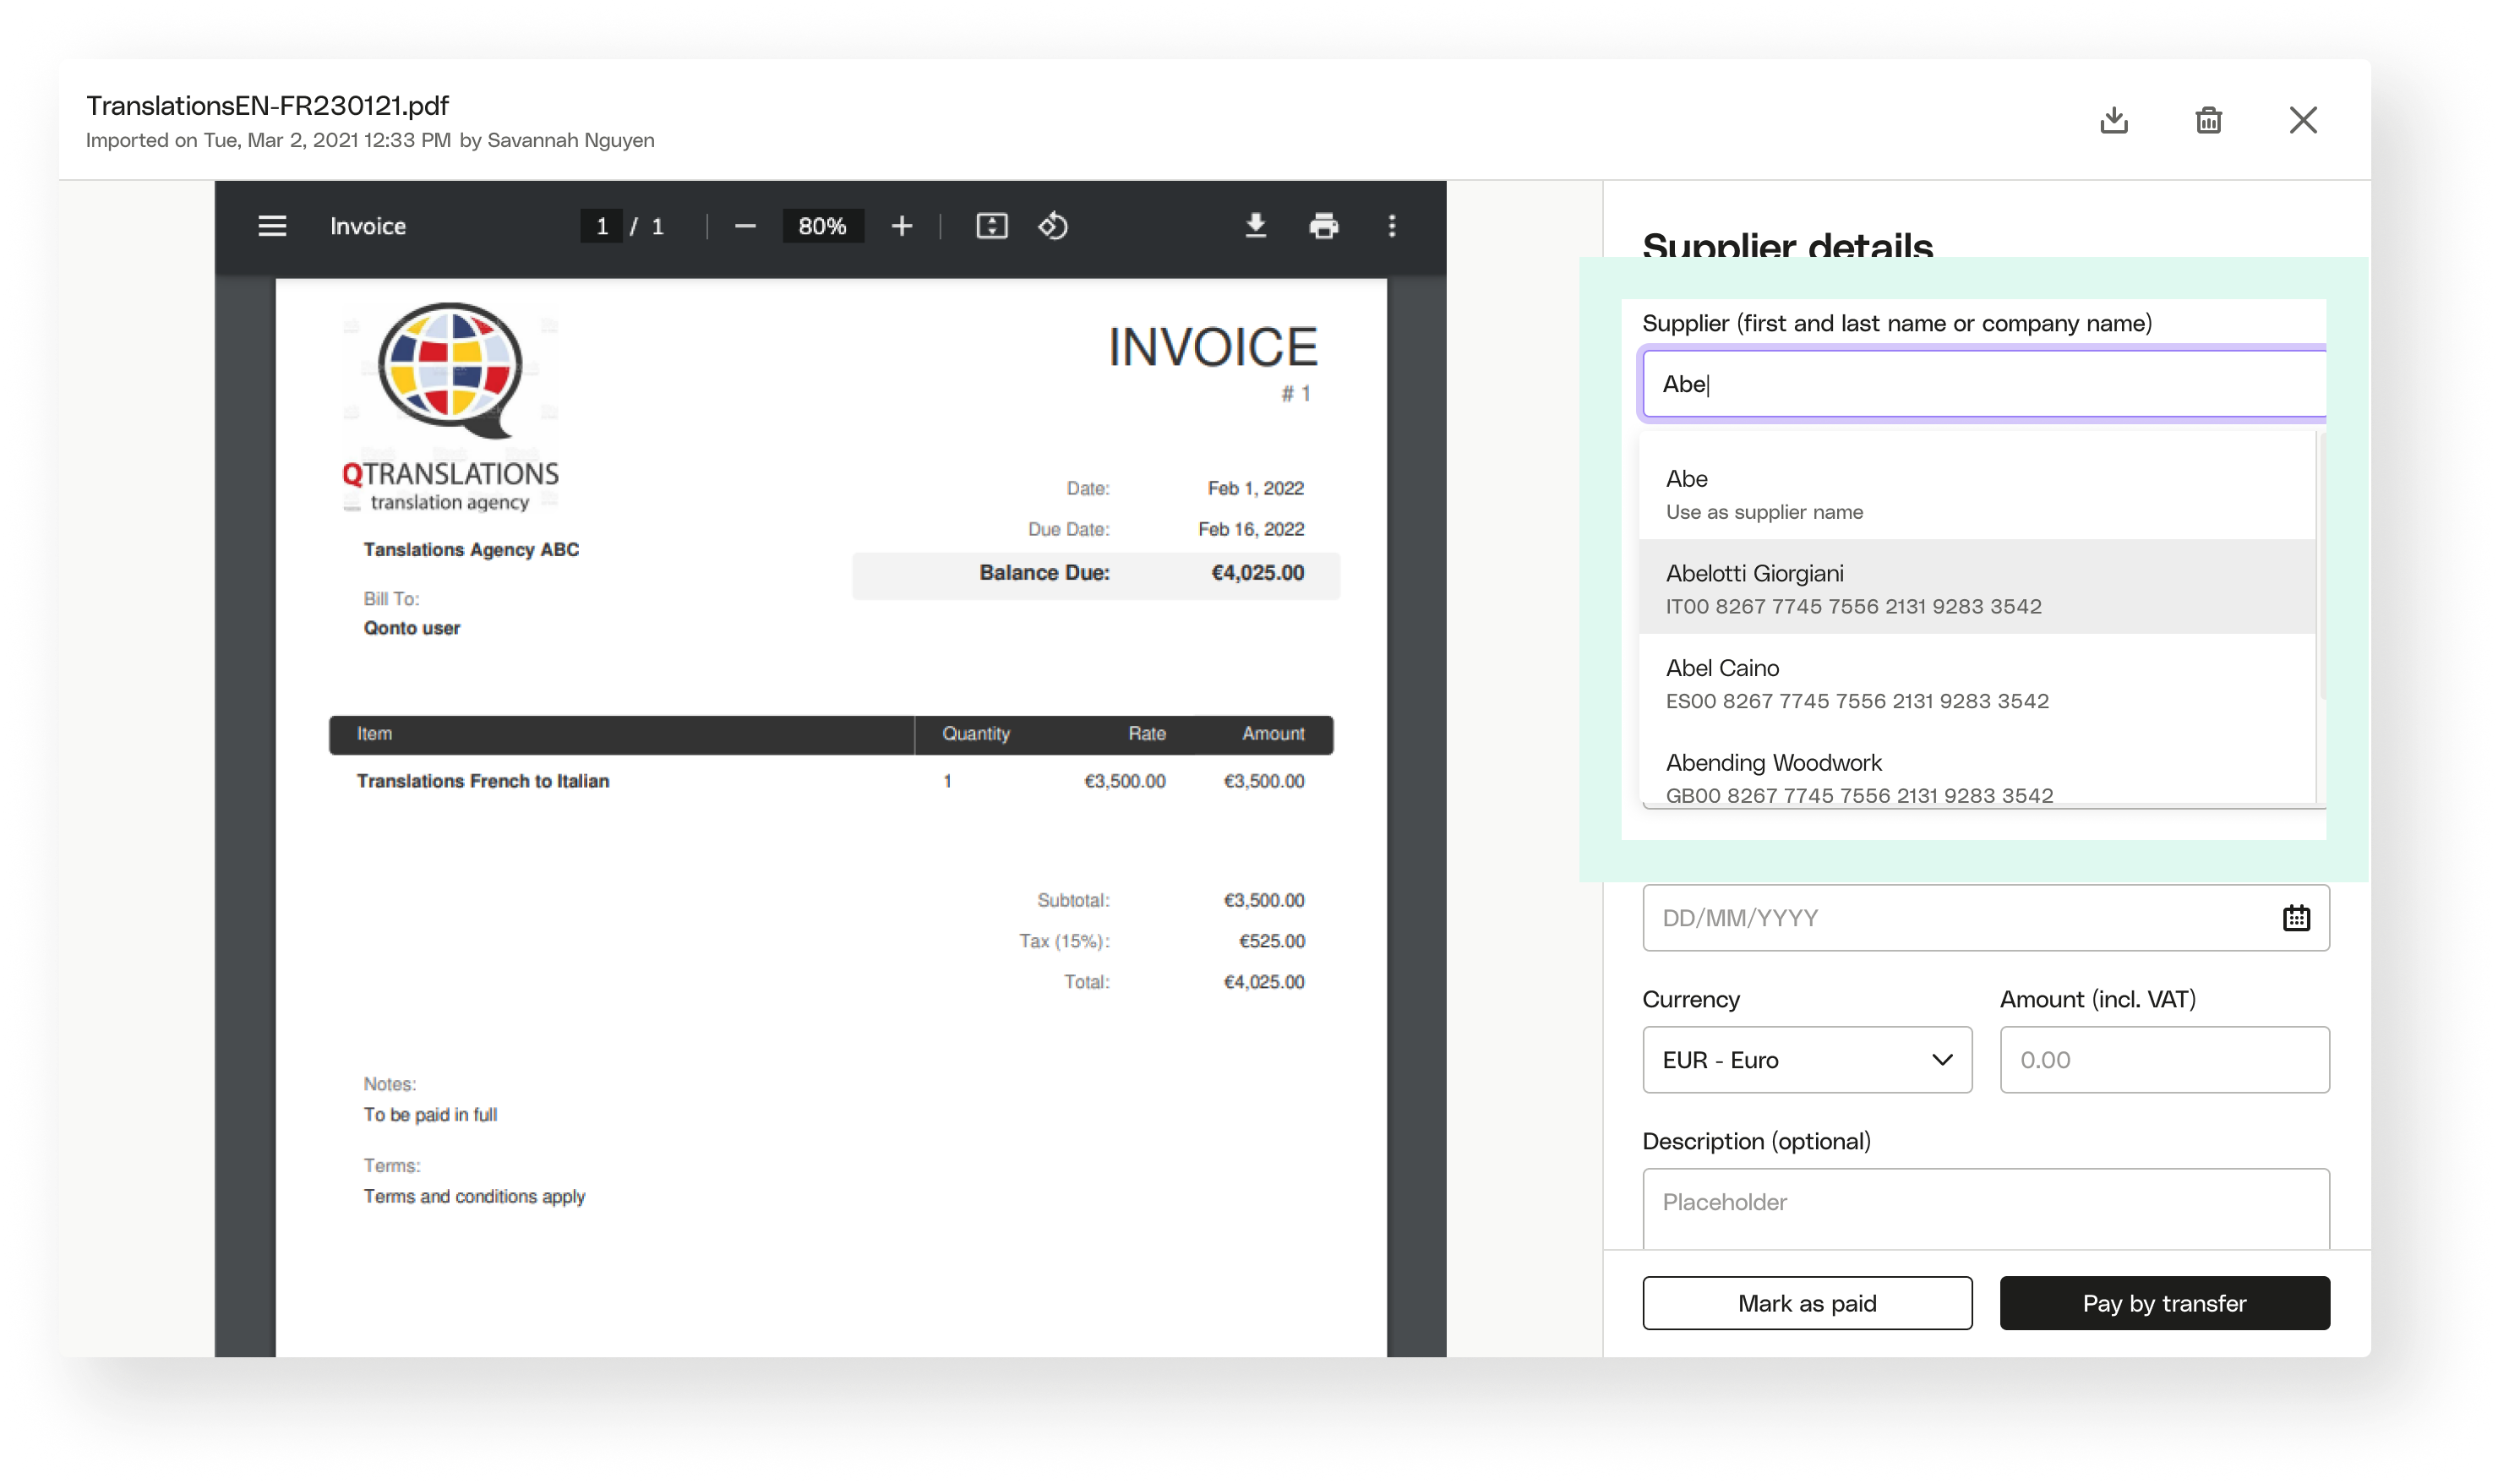Download the invoice file from header
Viewport: 2498px width, 1484px height.
coord(2113,120)
